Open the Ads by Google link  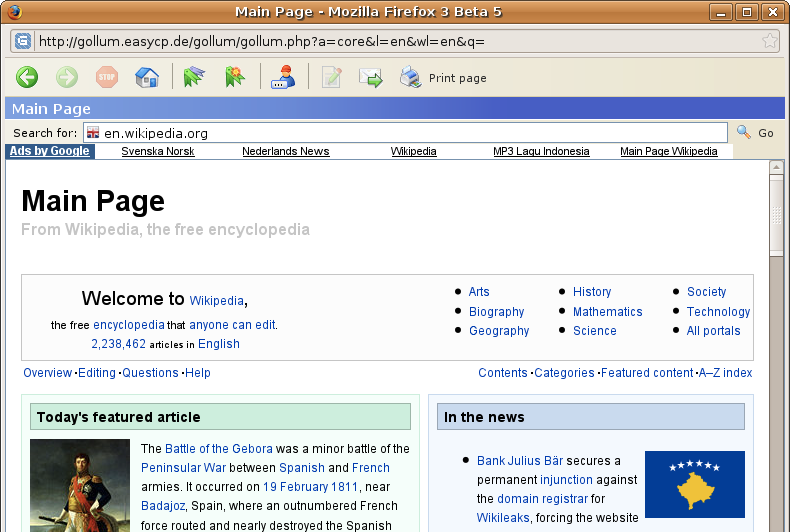point(49,151)
